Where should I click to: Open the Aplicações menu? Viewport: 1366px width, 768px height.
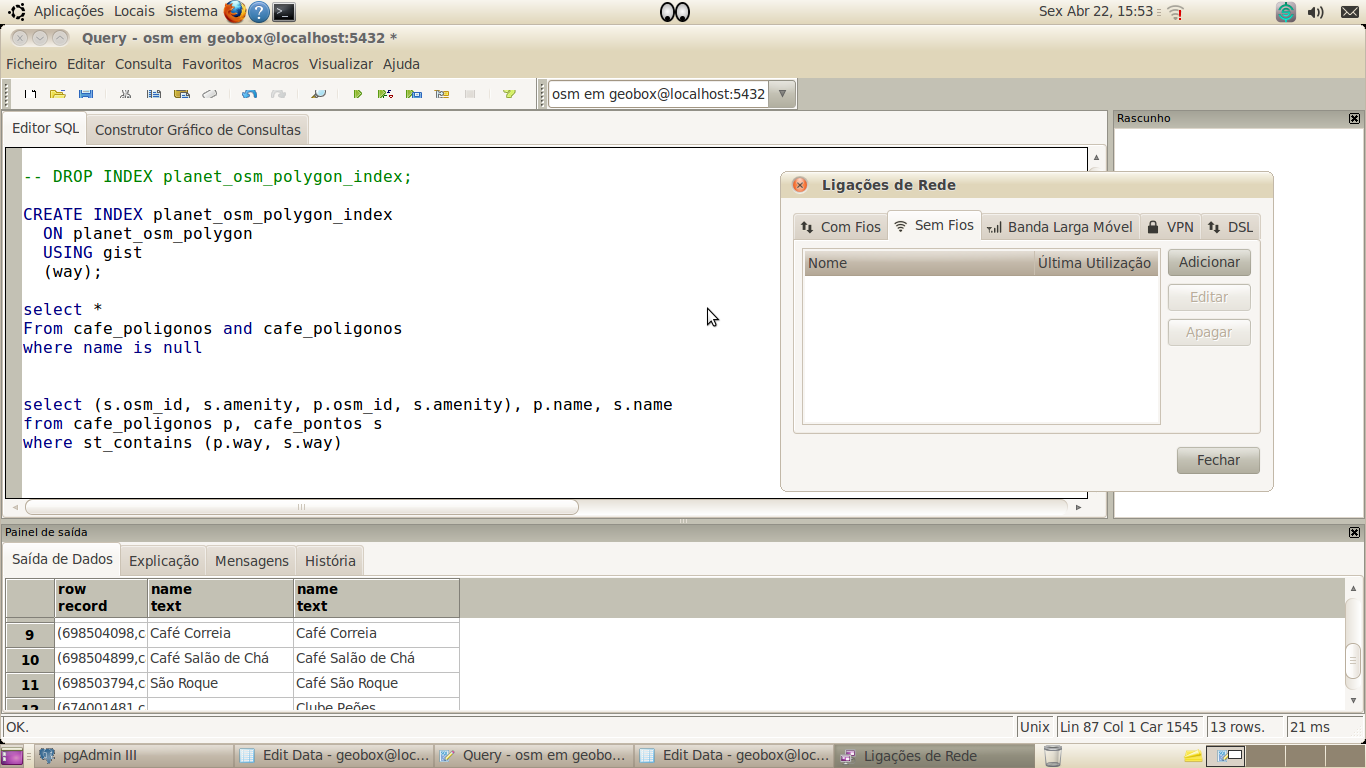tap(69, 12)
